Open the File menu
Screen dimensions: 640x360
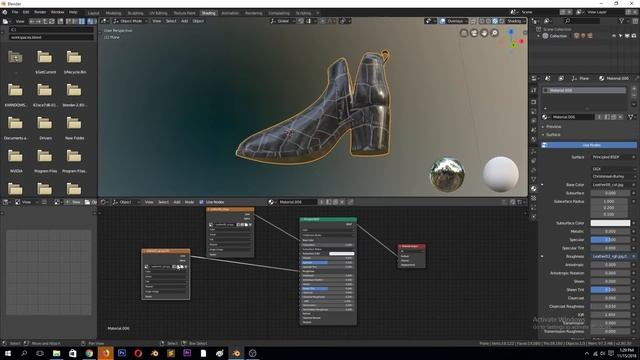coord(15,12)
